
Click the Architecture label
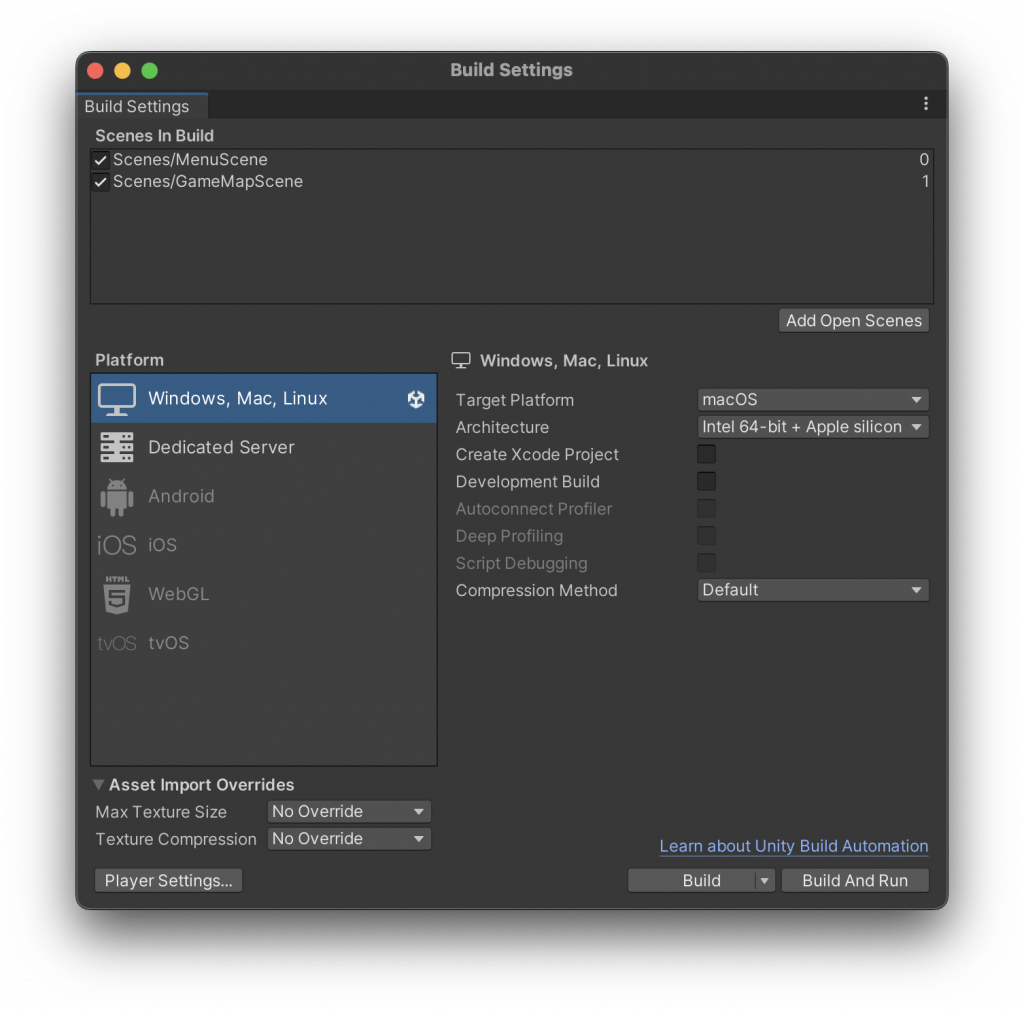(x=502, y=428)
